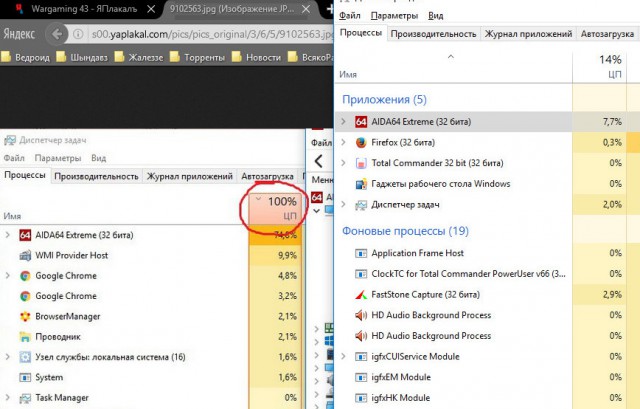Image resolution: width=640 pixels, height=409 pixels.
Task: Open the Торренты bookmarks folder
Action: point(198,58)
